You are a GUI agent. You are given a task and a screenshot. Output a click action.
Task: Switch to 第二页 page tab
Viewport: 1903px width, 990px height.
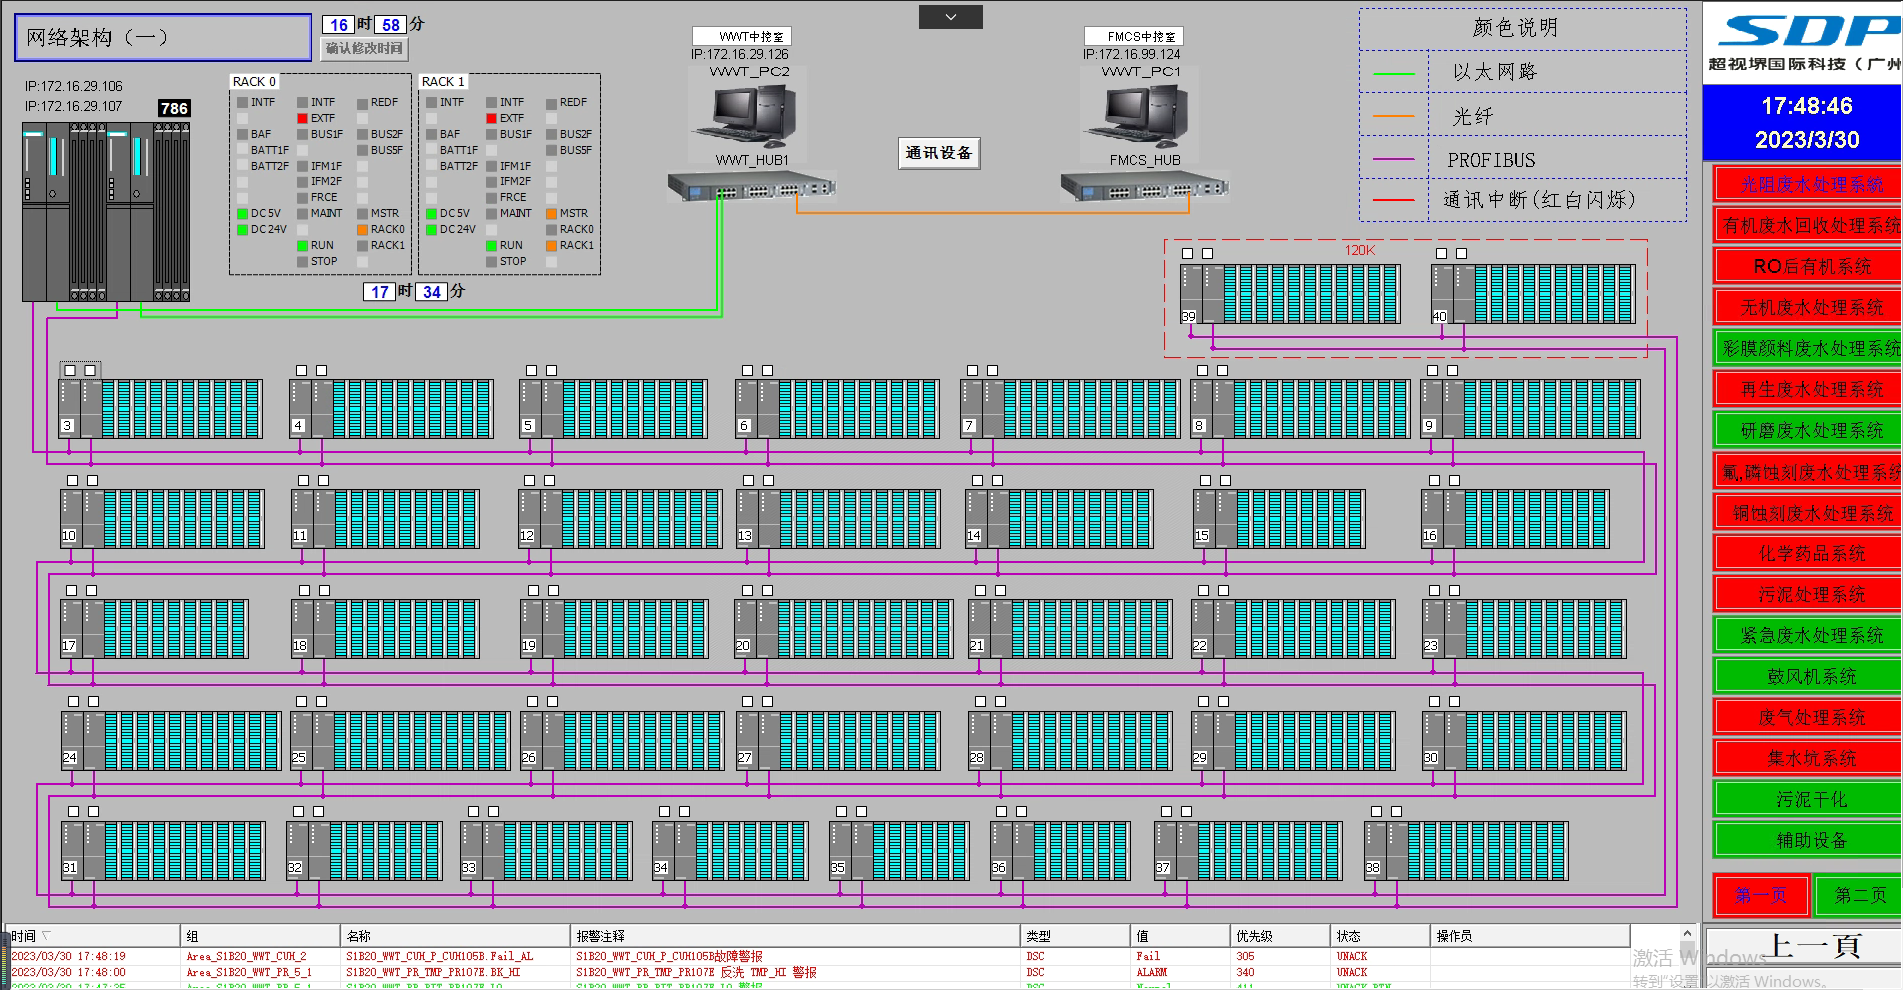point(1859,895)
